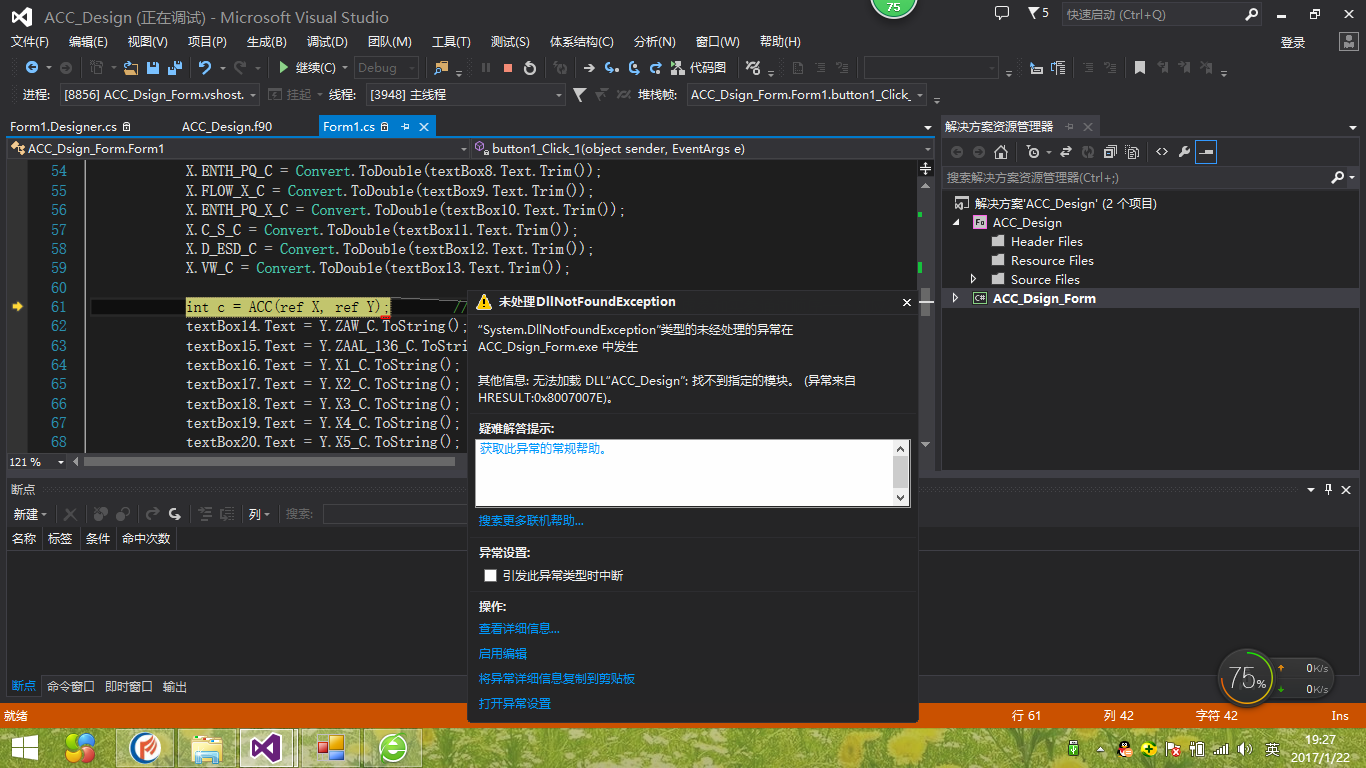
Task: Open the File (文件) menu
Action: tap(30, 41)
